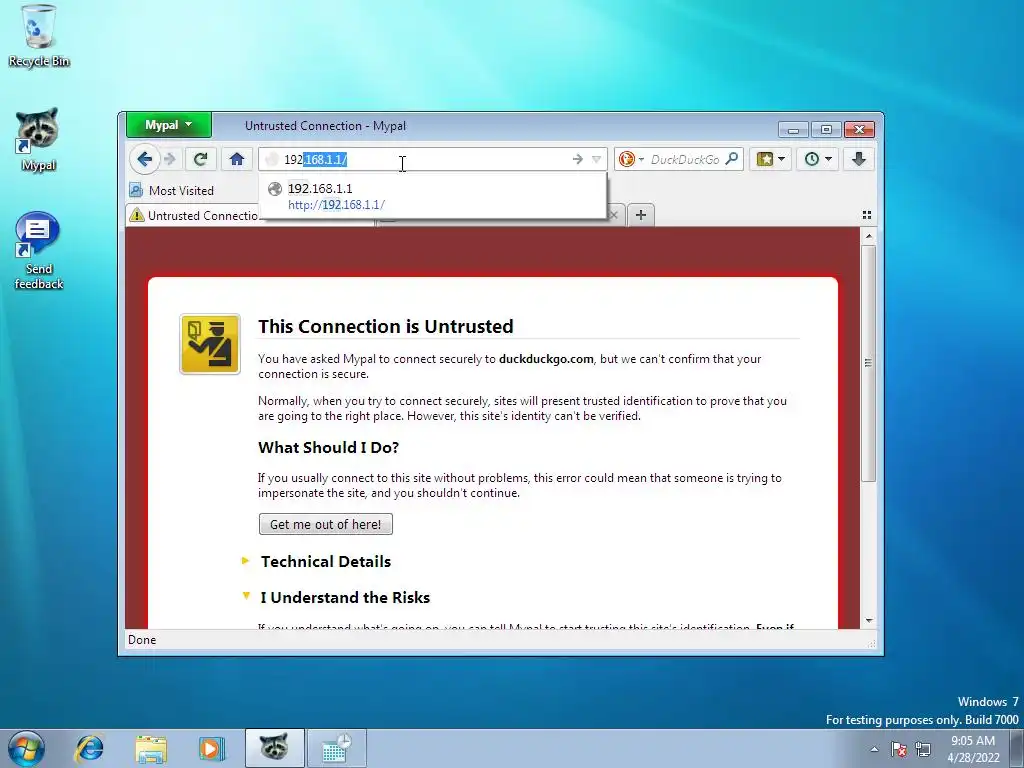Open the Bookmarks menu button

click(x=771, y=159)
